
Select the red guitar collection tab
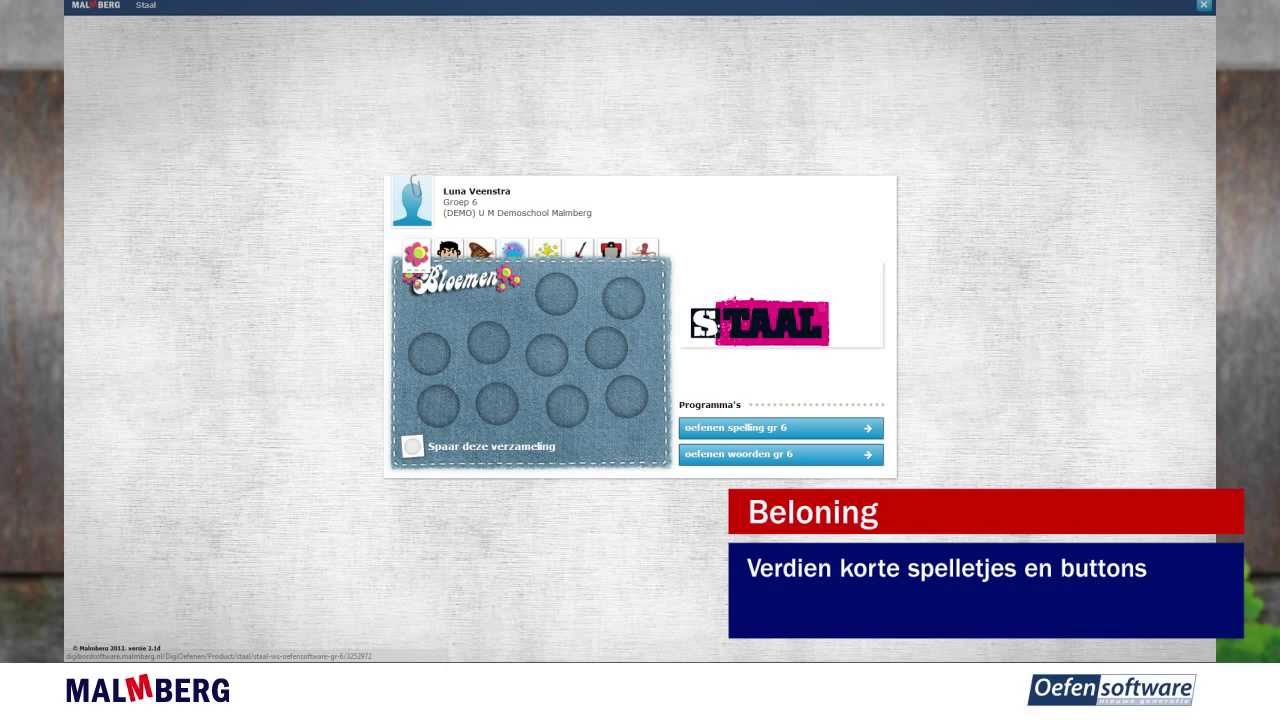578,250
